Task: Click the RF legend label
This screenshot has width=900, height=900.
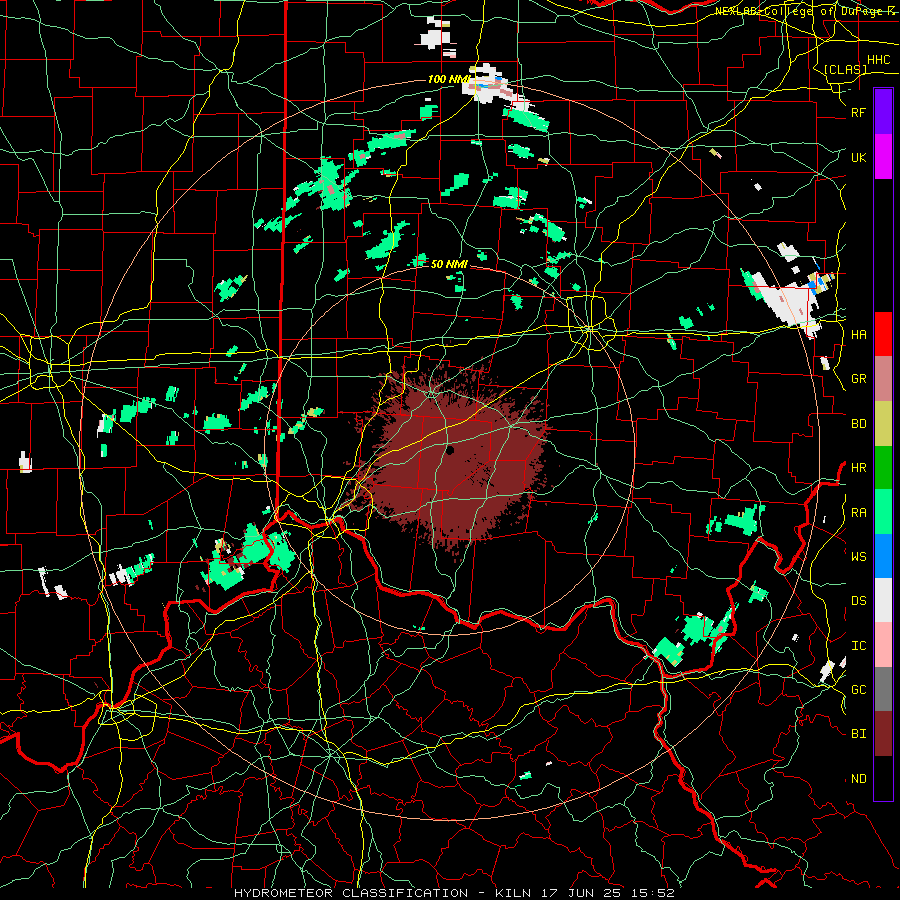Action: pos(859,112)
